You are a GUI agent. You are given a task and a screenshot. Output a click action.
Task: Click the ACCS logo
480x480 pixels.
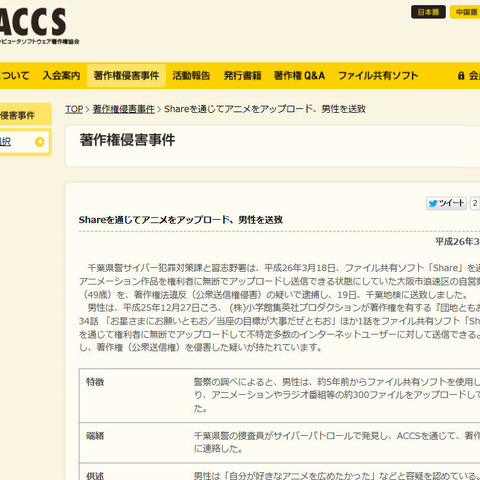coord(36,26)
